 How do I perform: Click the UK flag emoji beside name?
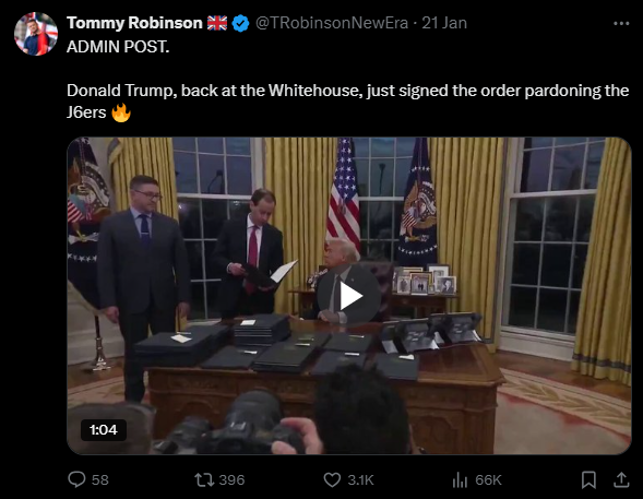[x=217, y=23]
